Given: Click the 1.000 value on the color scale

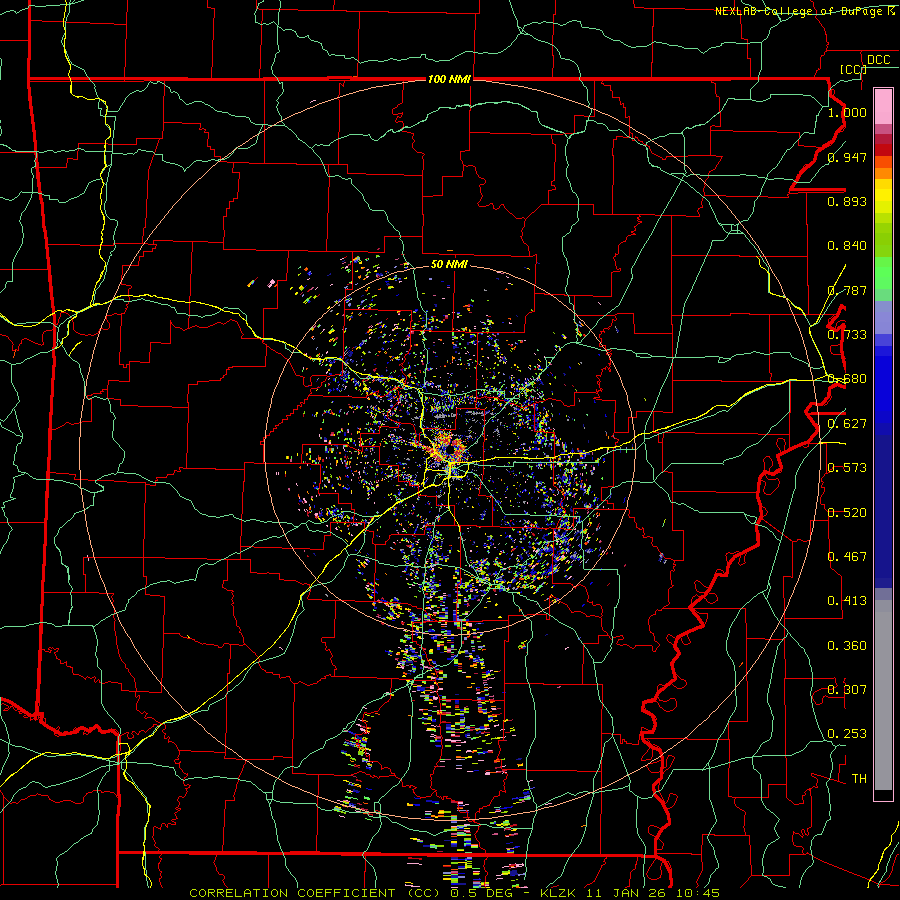Looking at the screenshot, I should [x=847, y=112].
